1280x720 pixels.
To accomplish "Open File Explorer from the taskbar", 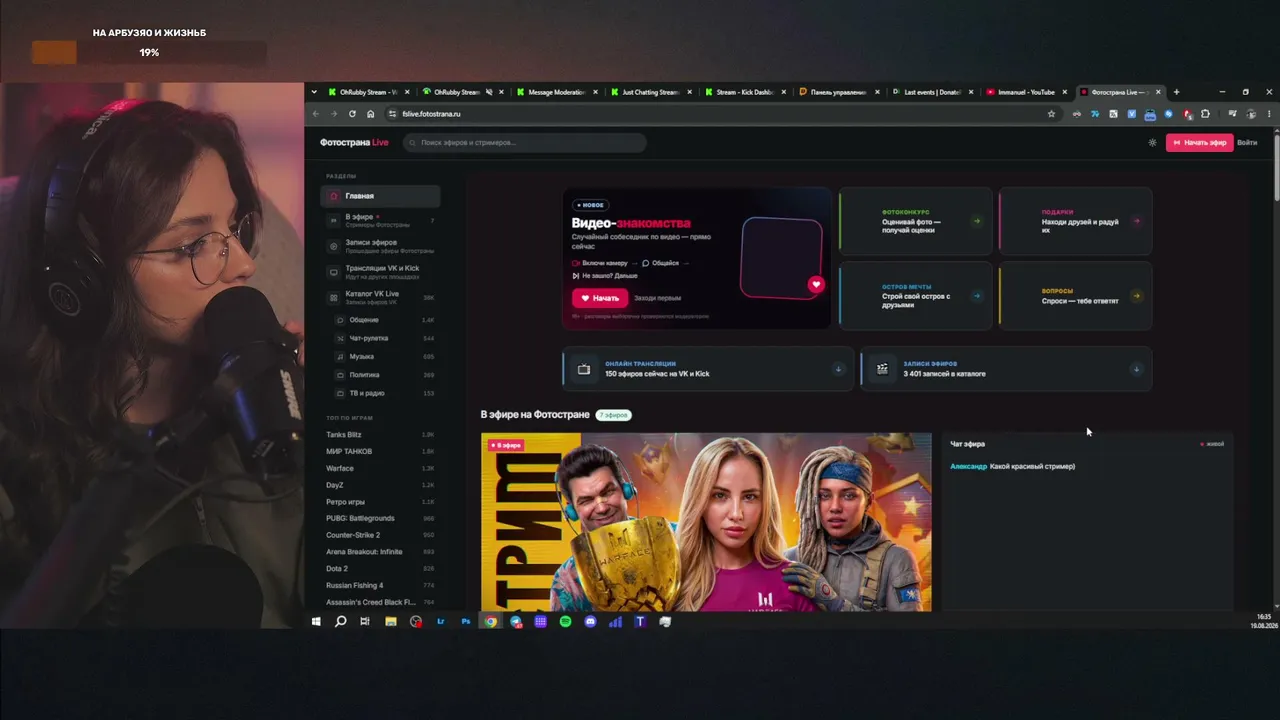I will tap(391, 622).
